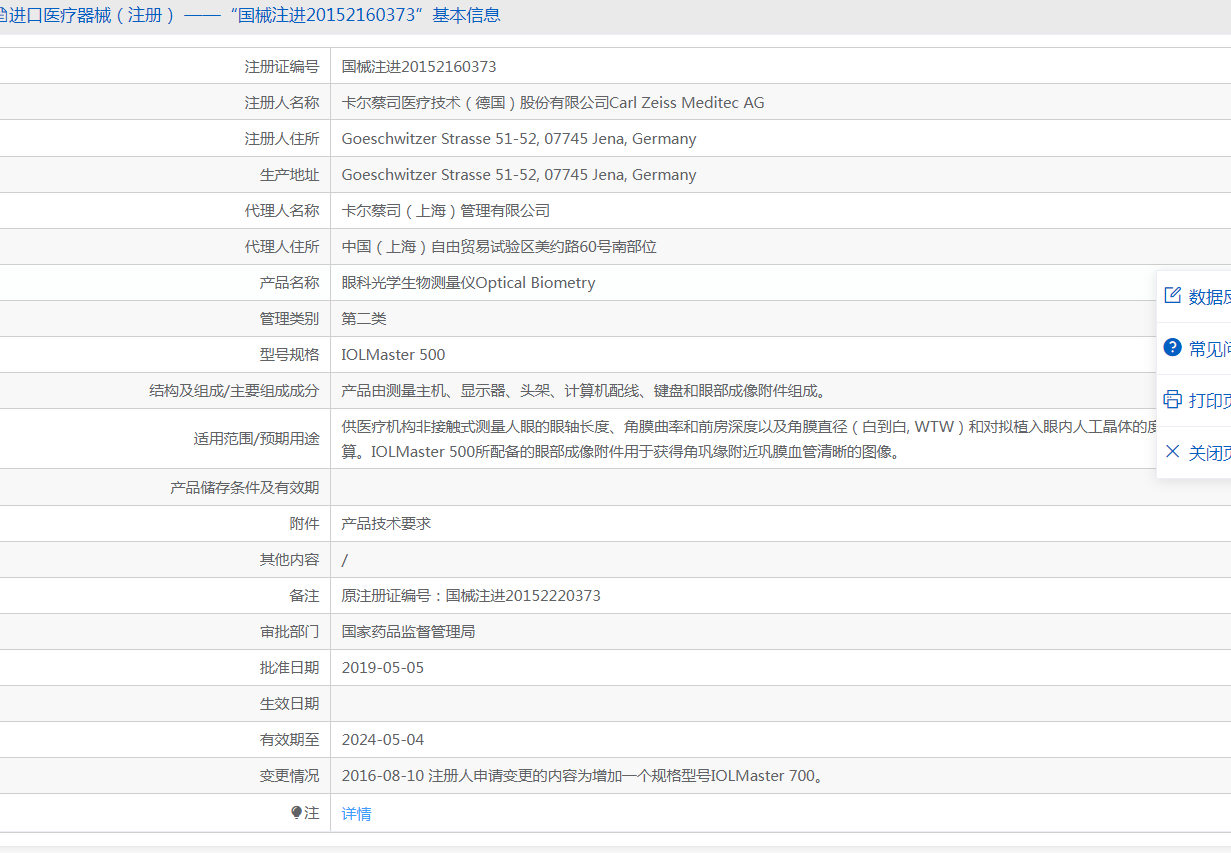Select the expiry date 2024-05-04
This screenshot has height=853, width=1231.
383,740
